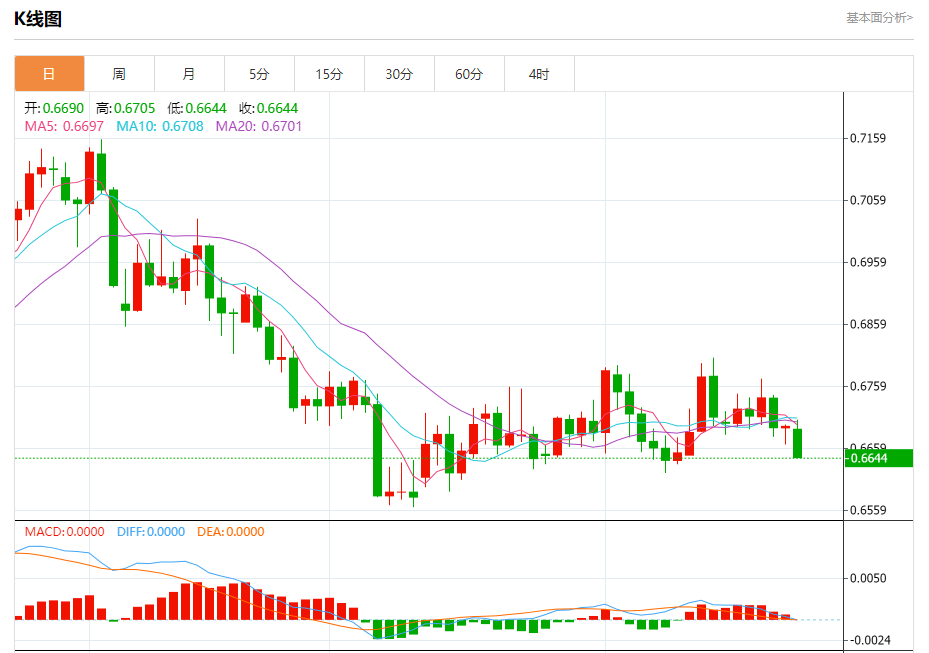Open the 基本面分析> link

point(879,18)
